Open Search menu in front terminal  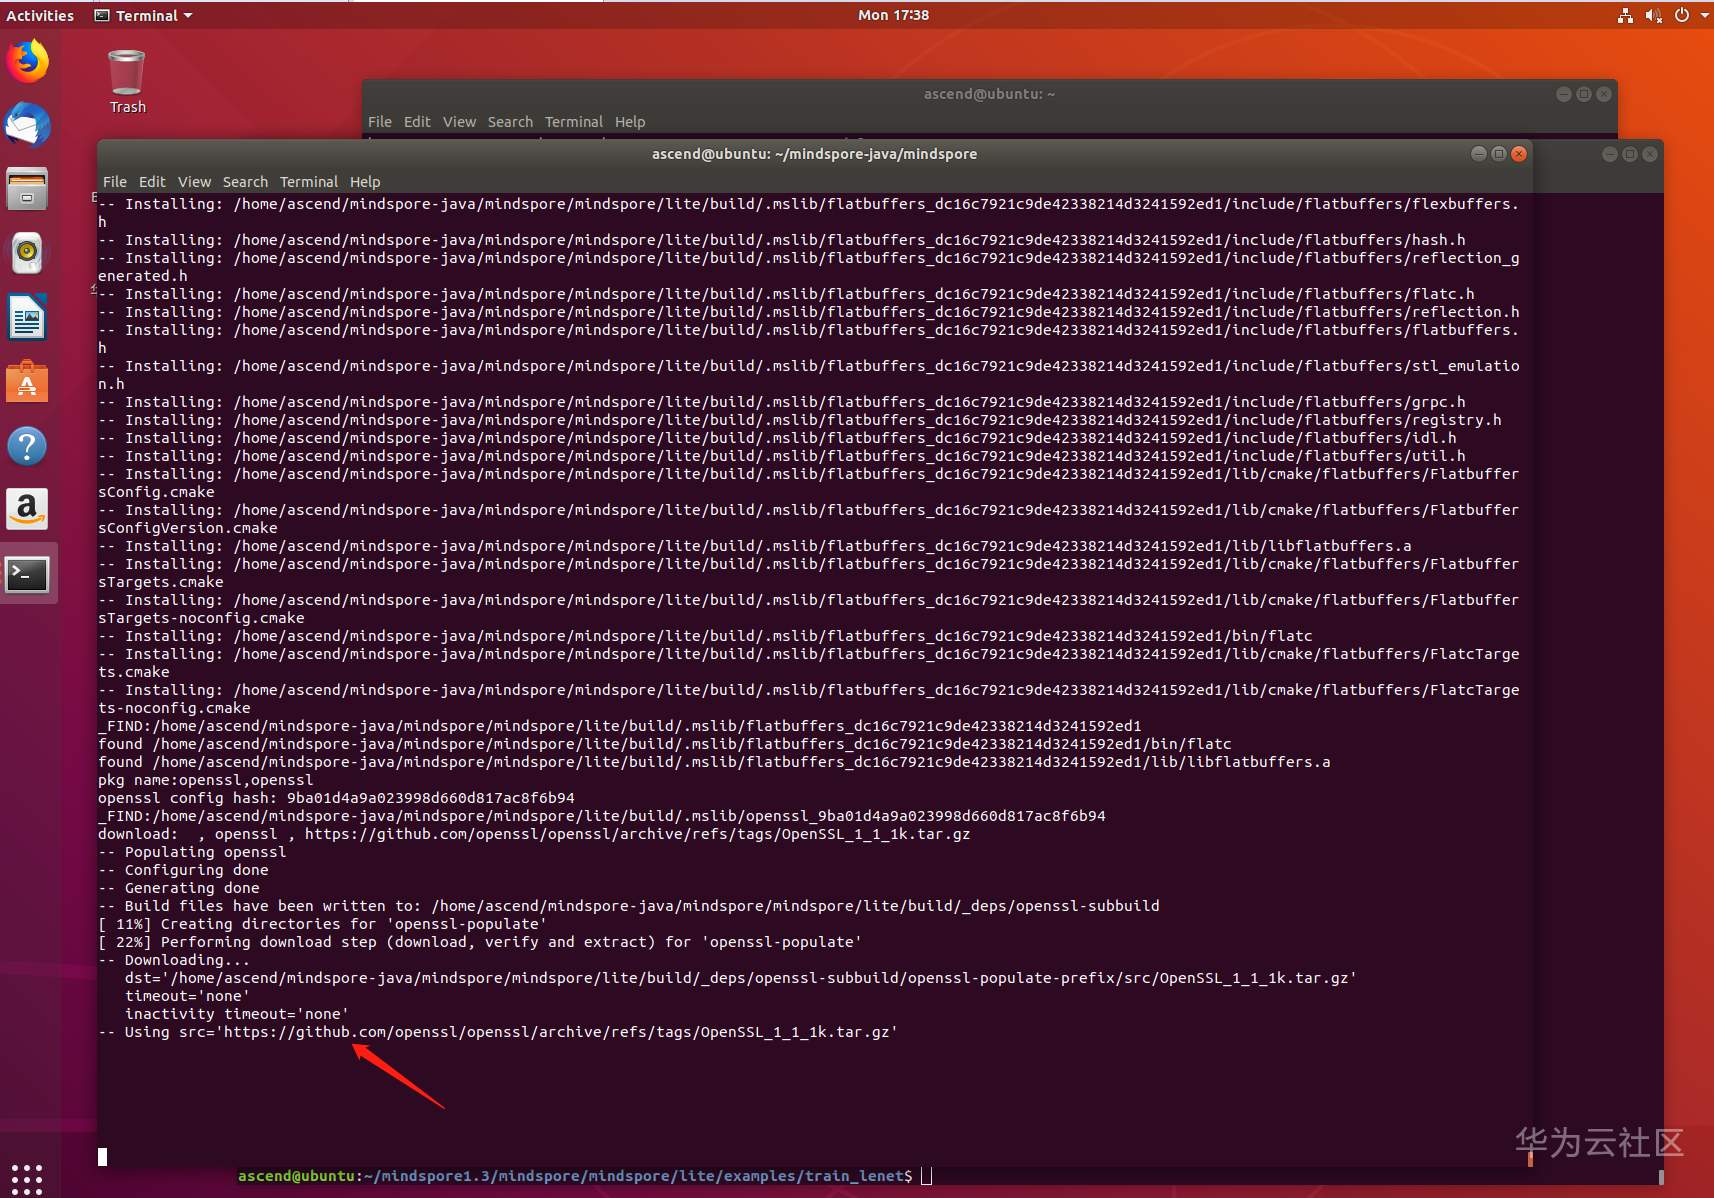coord(245,182)
